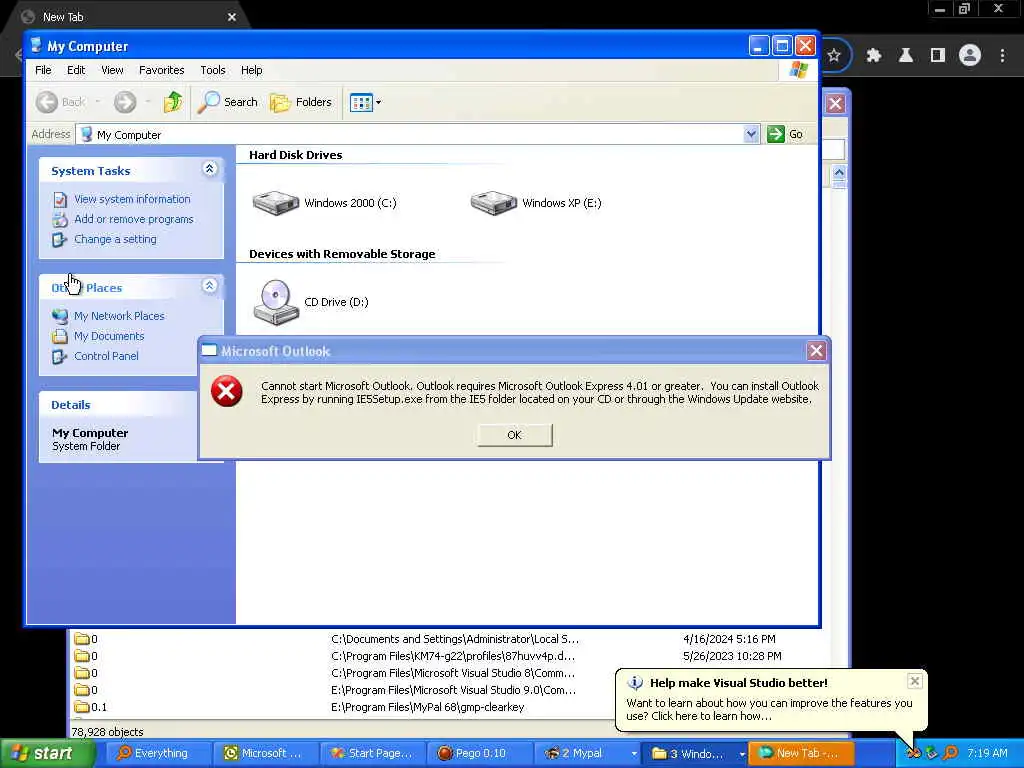Click the Go button
The image size is (1024, 768).
[x=786, y=135]
